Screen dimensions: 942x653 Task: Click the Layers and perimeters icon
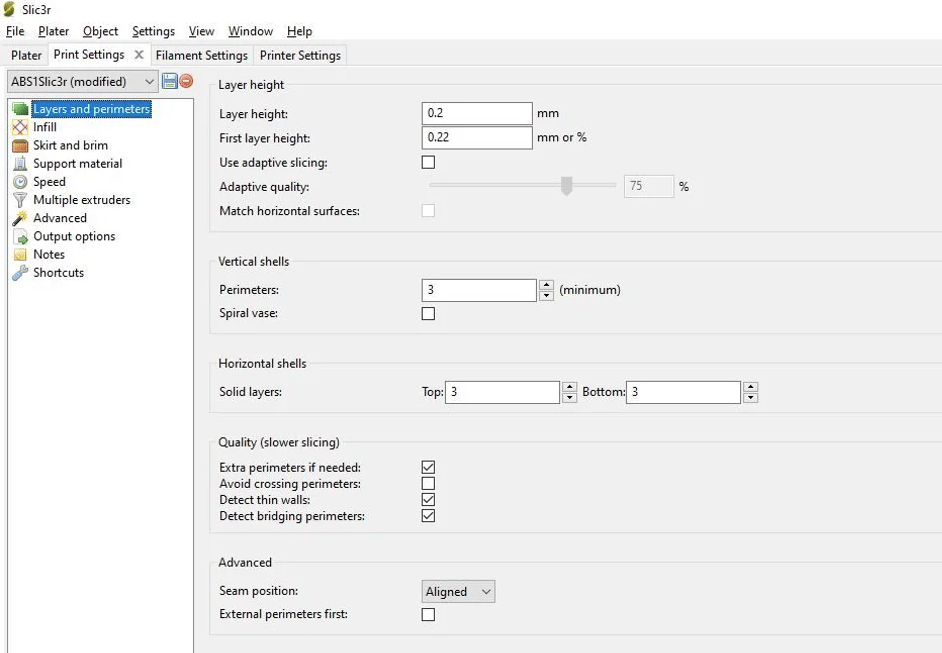point(20,109)
